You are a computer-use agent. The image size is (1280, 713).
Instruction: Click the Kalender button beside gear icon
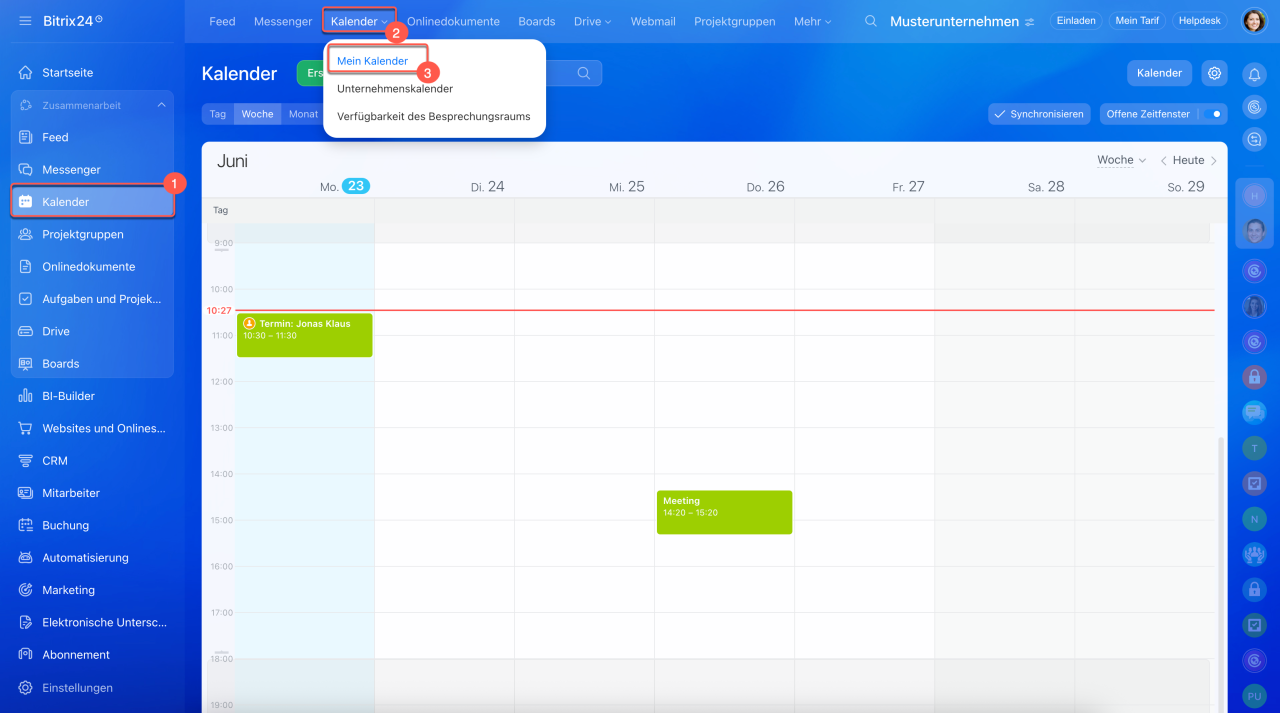coord(1159,73)
